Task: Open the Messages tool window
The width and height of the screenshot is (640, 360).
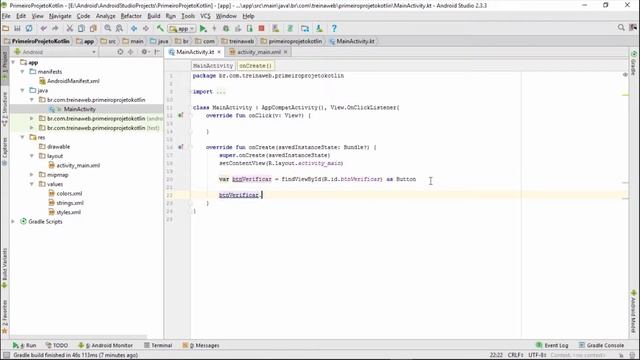Action: [201, 345]
